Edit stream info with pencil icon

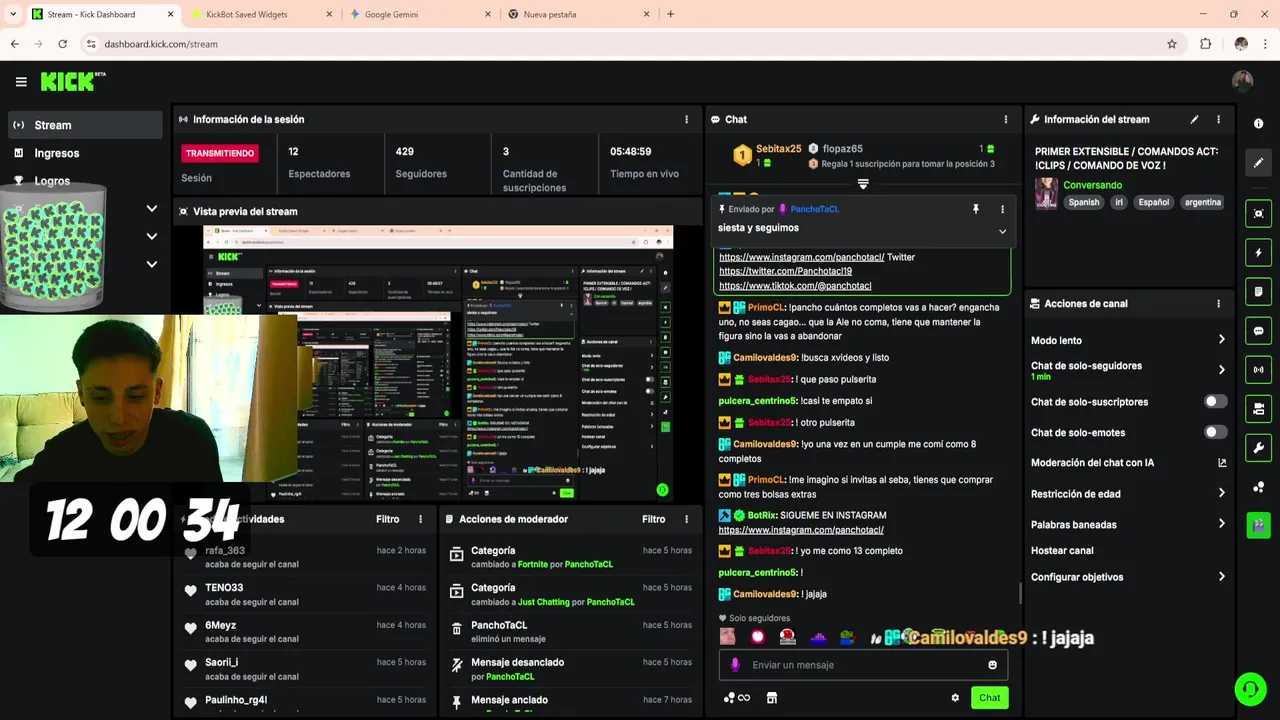click(x=1194, y=119)
